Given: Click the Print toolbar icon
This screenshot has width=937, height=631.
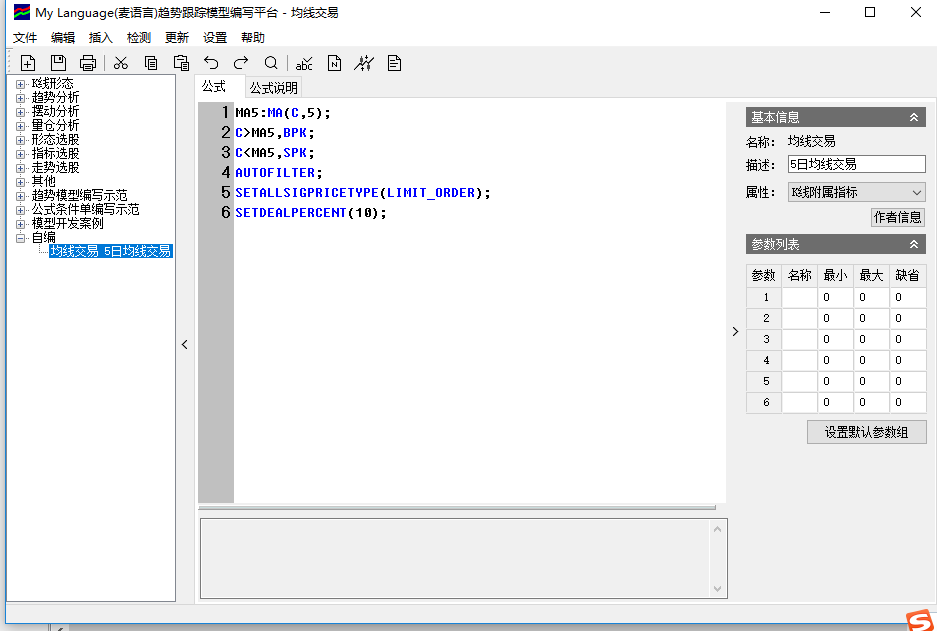Looking at the screenshot, I should click(88, 63).
